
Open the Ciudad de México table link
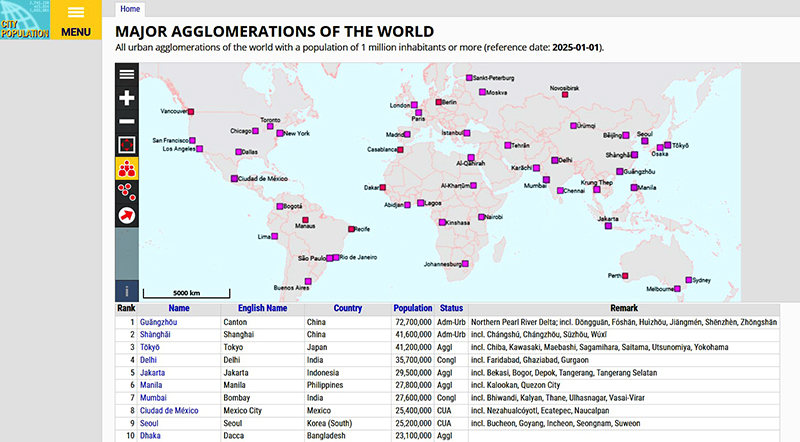(172, 409)
